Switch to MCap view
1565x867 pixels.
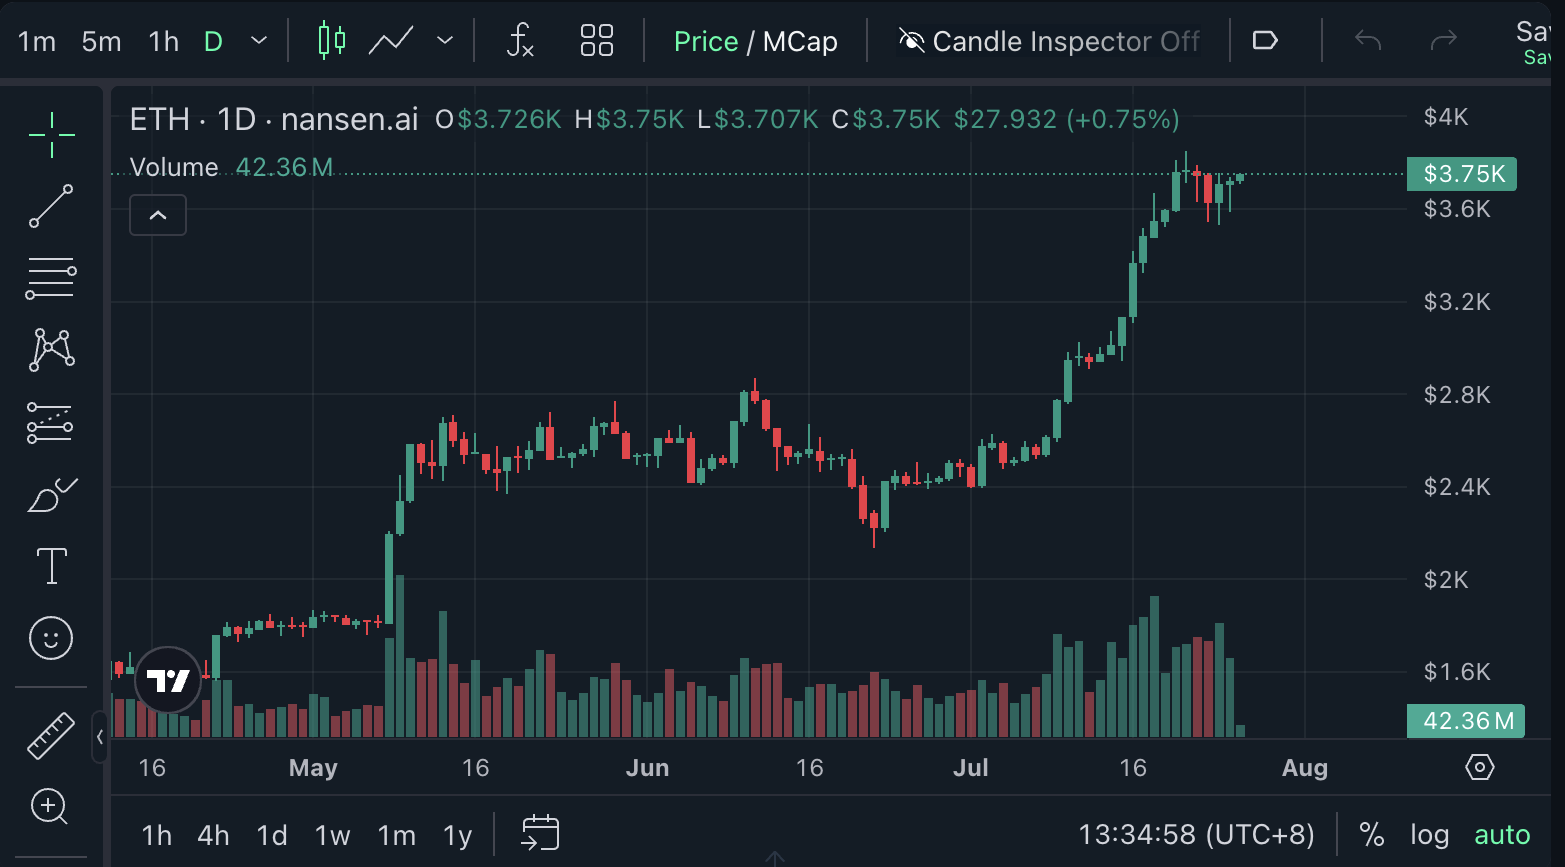coord(800,41)
